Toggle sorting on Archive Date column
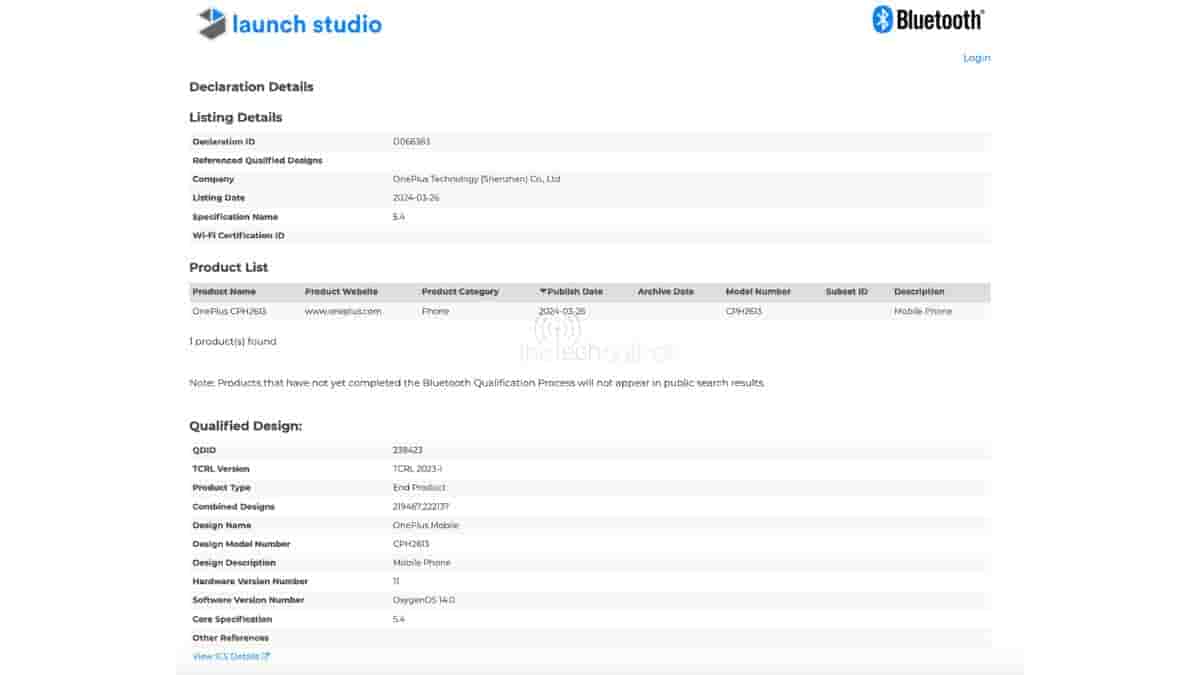The width and height of the screenshot is (1200, 675). point(665,291)
